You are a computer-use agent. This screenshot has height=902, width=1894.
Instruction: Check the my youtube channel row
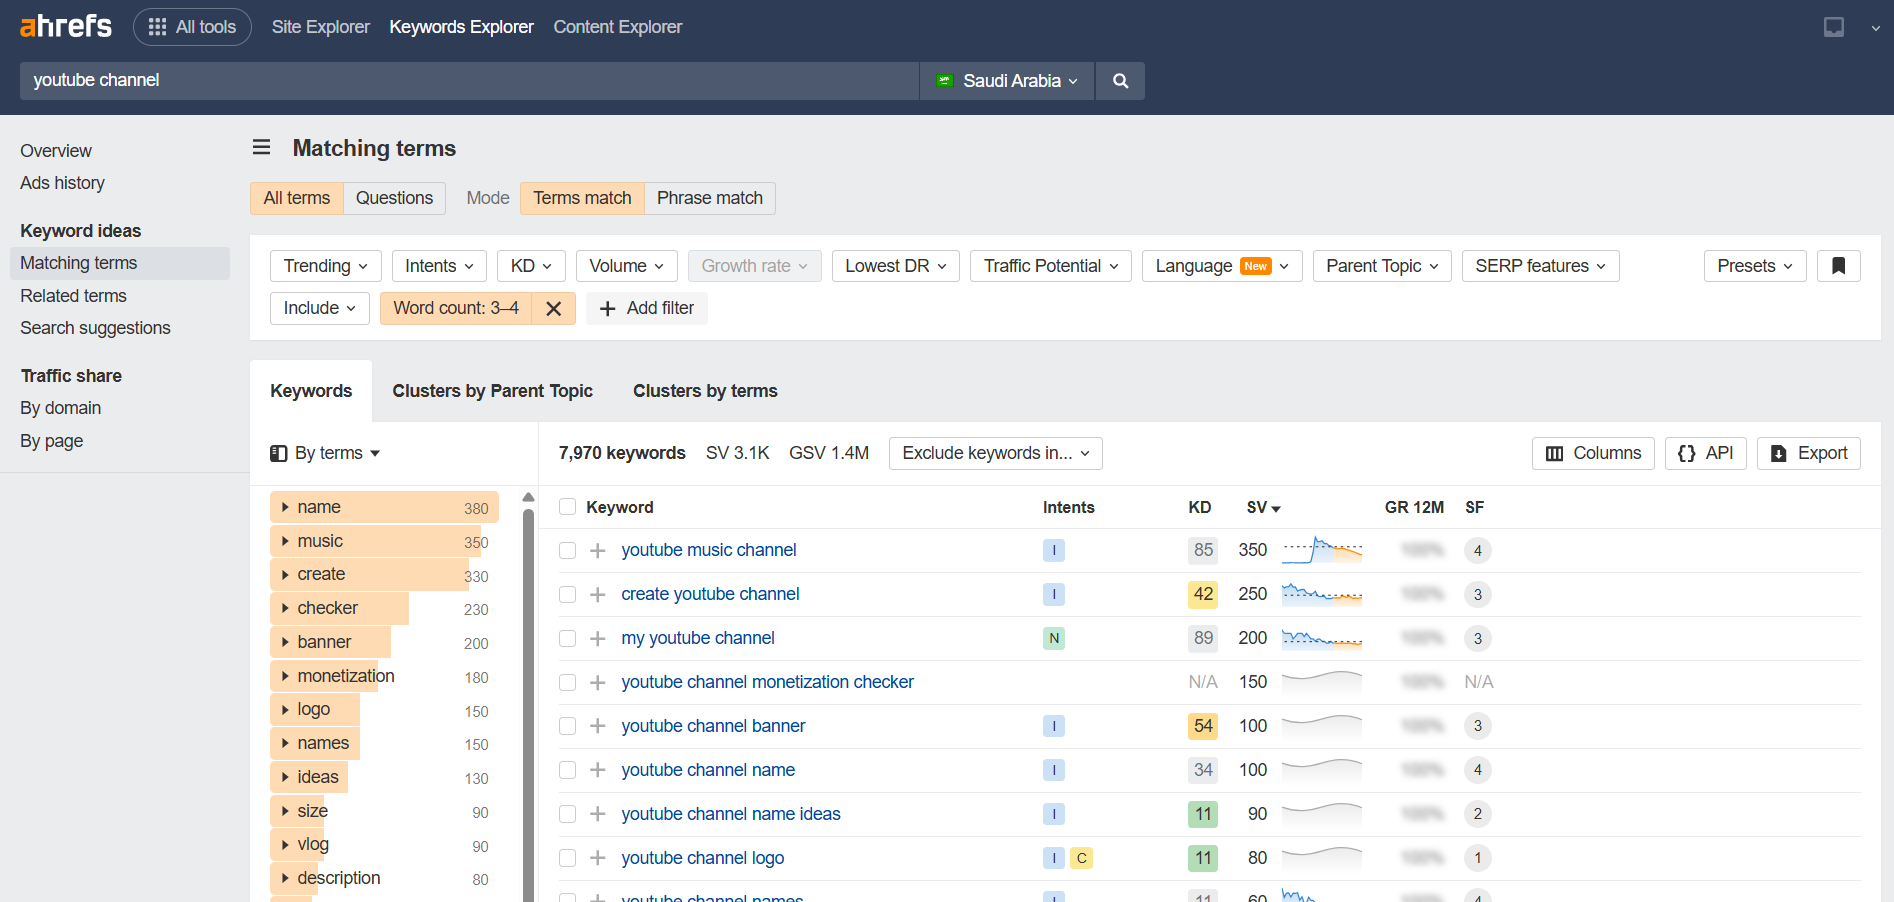pyautogui.click(x=567, y=639)
